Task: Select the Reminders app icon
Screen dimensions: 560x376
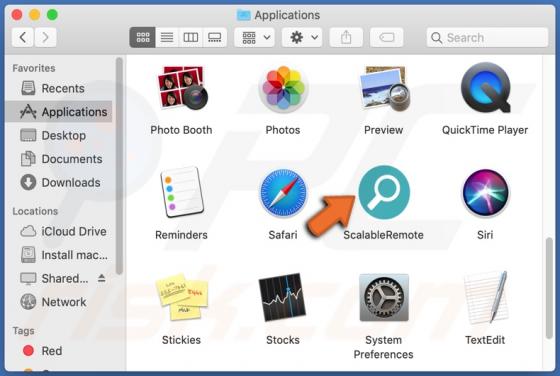Action: [x=182, y=192]
